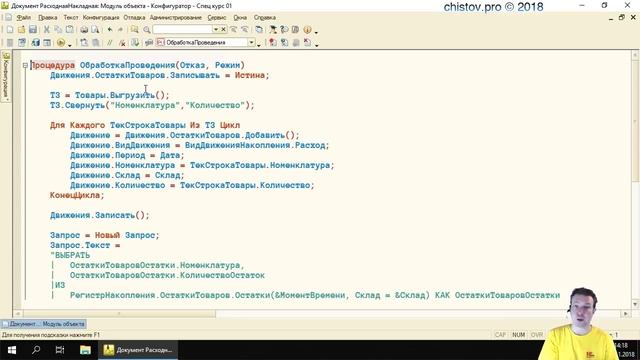Click the editor's vertical scrollbar thumb
Viewport: 640px width, 360px height.
coord(635,120)
